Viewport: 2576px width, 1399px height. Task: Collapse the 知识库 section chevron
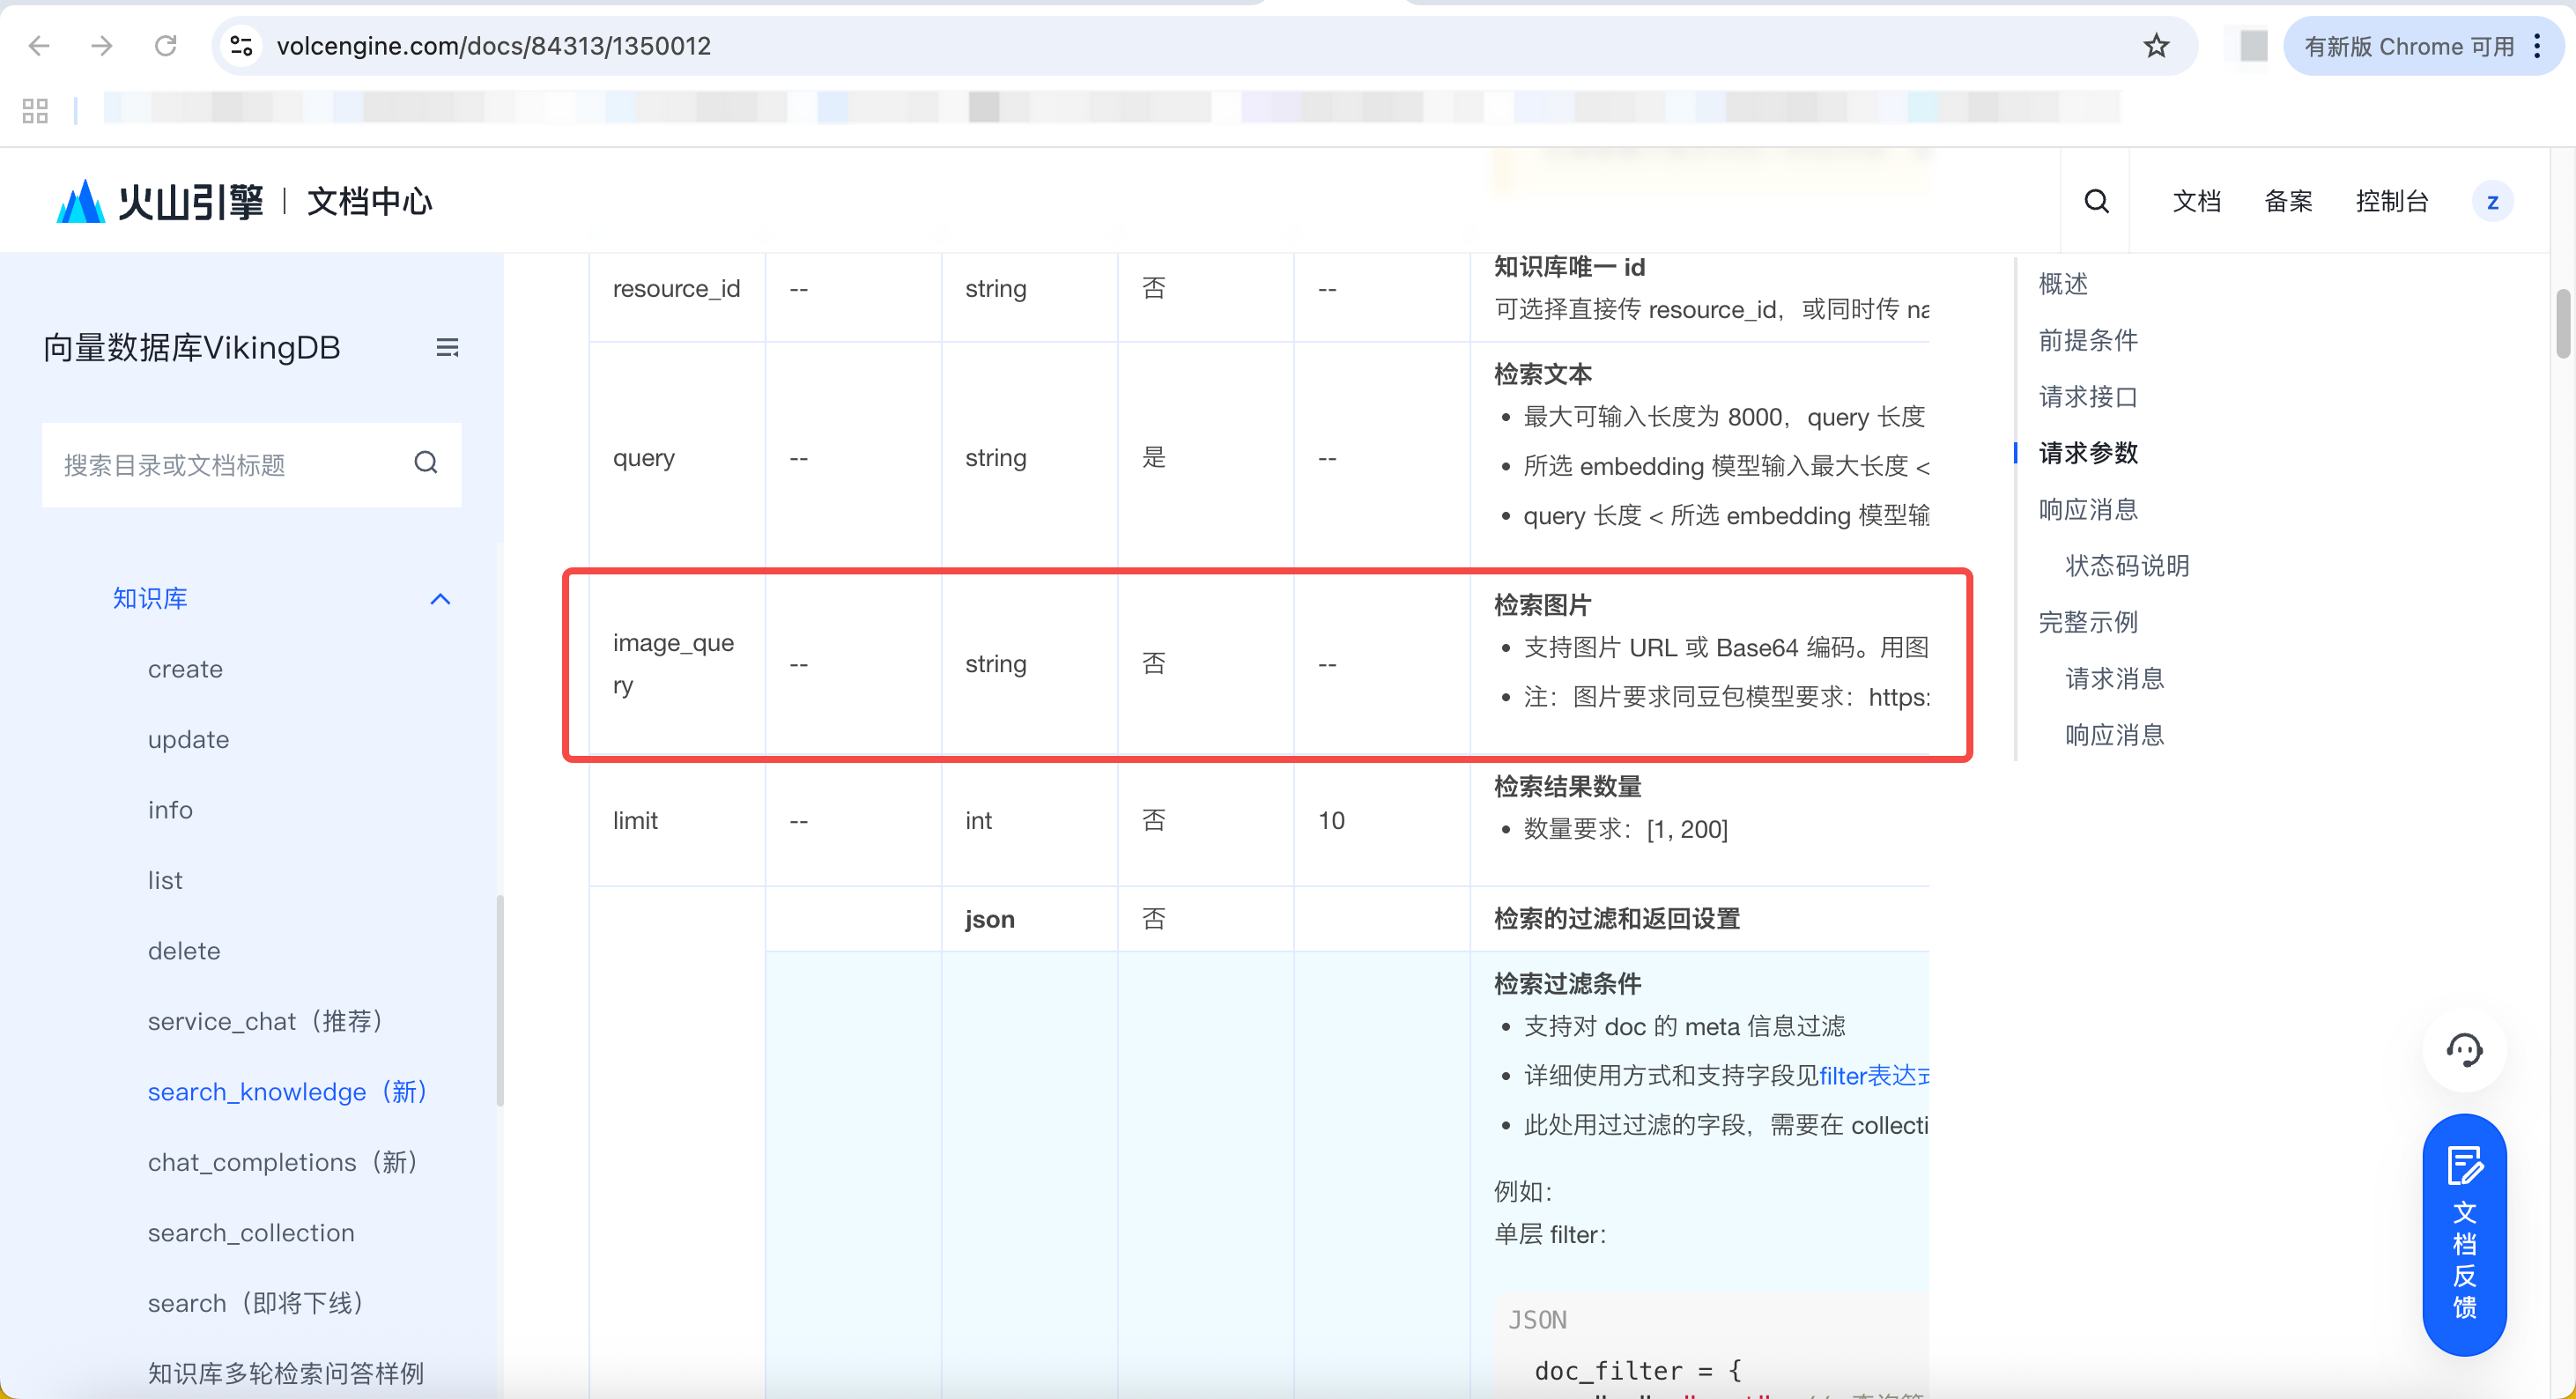click(x=440, y=599)
